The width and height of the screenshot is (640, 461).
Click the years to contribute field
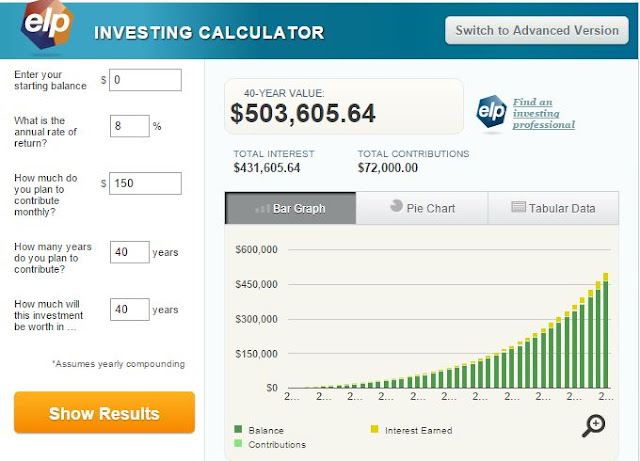pyautogui.click(x=129, y=252)
